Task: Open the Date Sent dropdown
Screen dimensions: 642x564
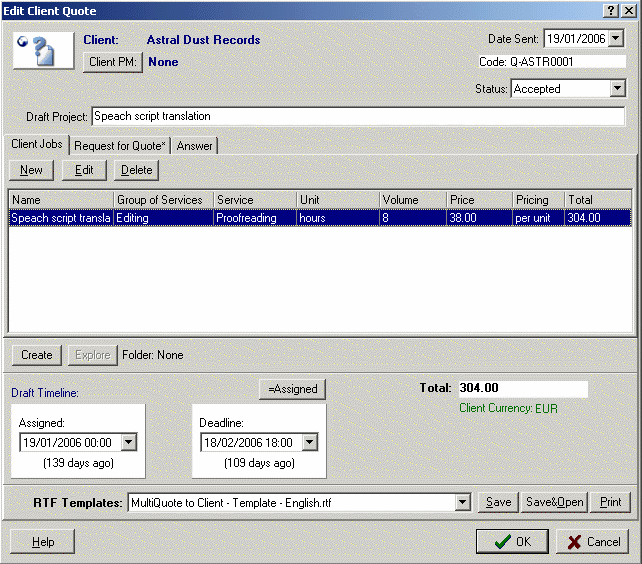Action: 615,39
